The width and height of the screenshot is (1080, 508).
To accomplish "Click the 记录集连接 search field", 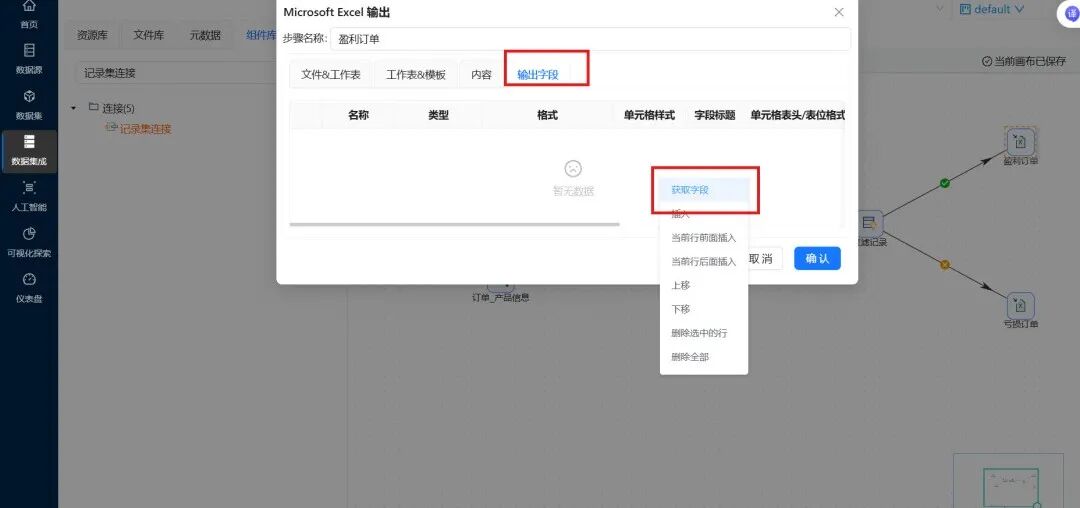I will click(x=177, y=72).
